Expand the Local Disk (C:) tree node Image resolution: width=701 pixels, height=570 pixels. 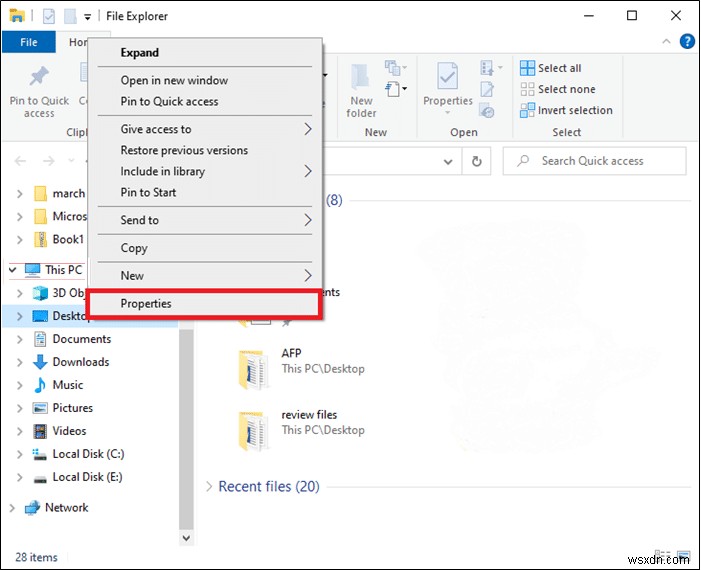coord(19,454)
